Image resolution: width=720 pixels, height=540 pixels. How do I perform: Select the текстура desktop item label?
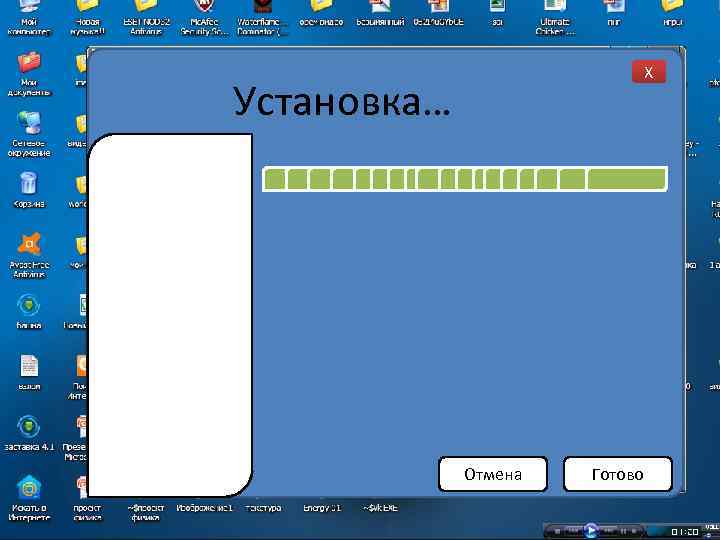click(263, 508)
